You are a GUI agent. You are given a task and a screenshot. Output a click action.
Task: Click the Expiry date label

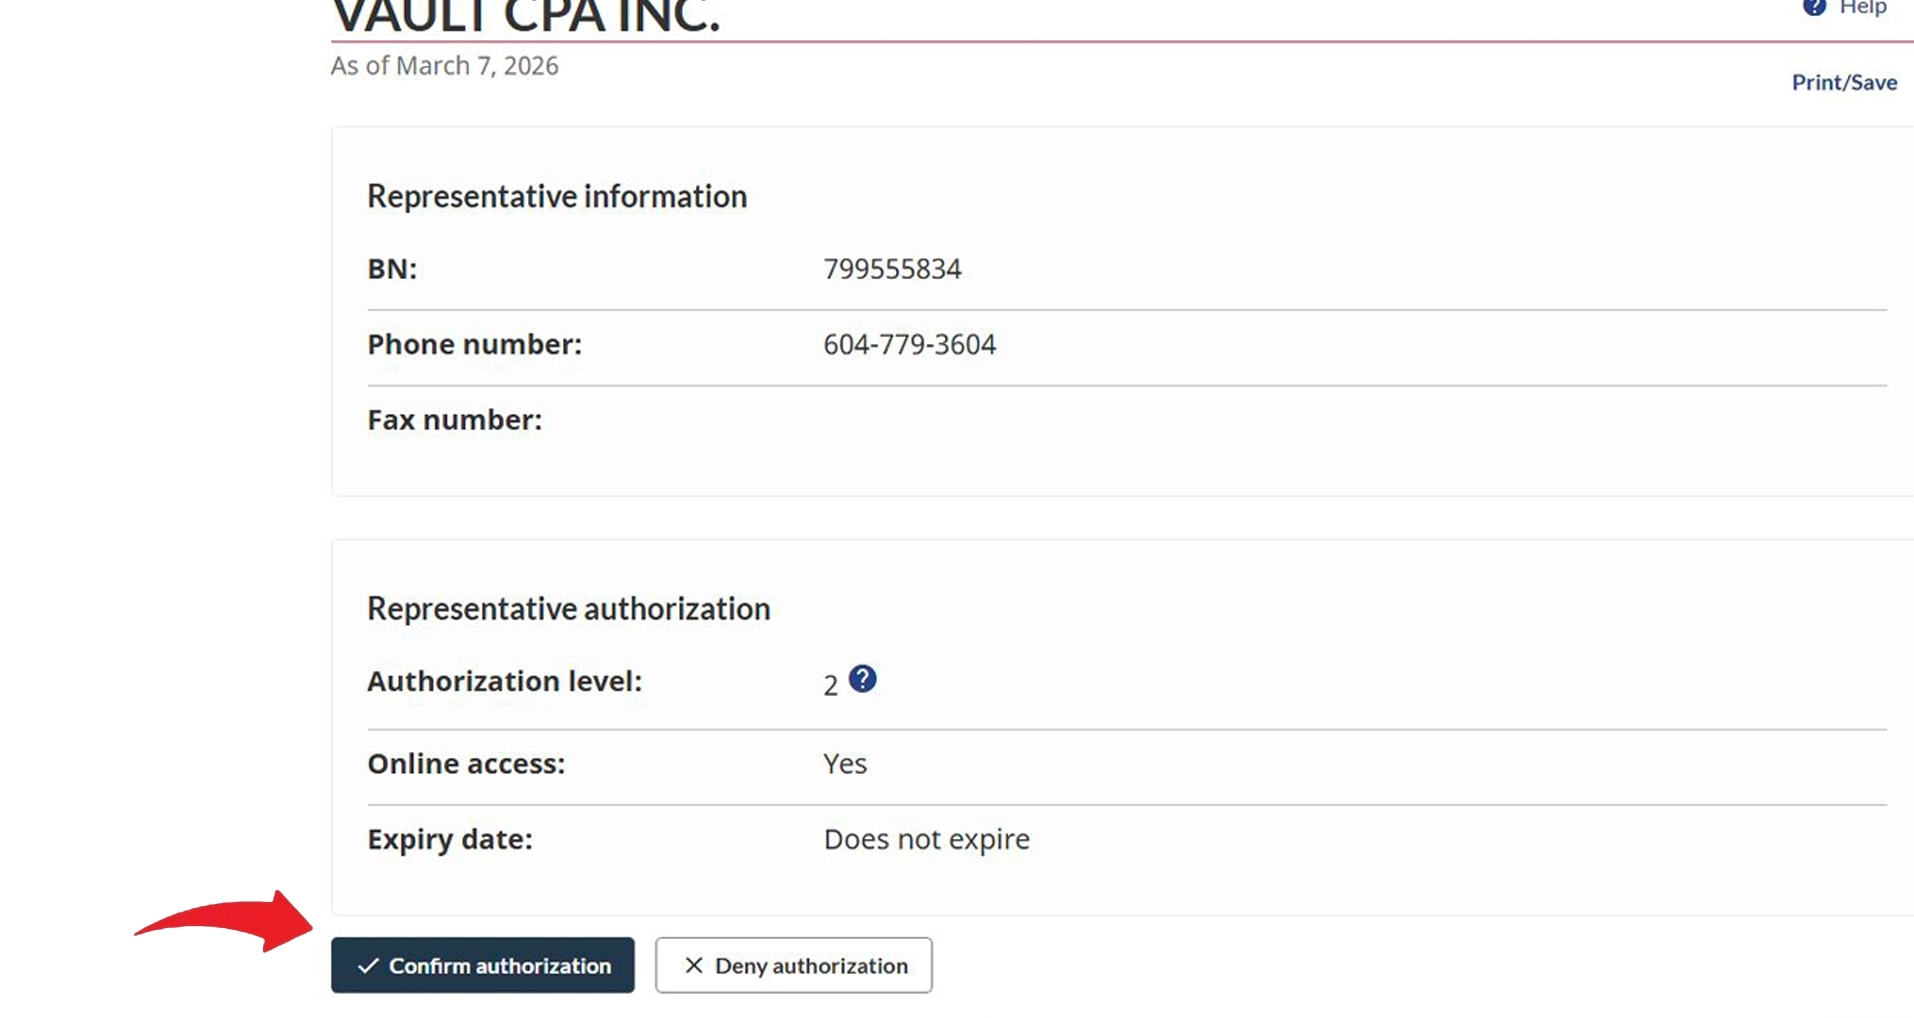(x=449, y=839)
